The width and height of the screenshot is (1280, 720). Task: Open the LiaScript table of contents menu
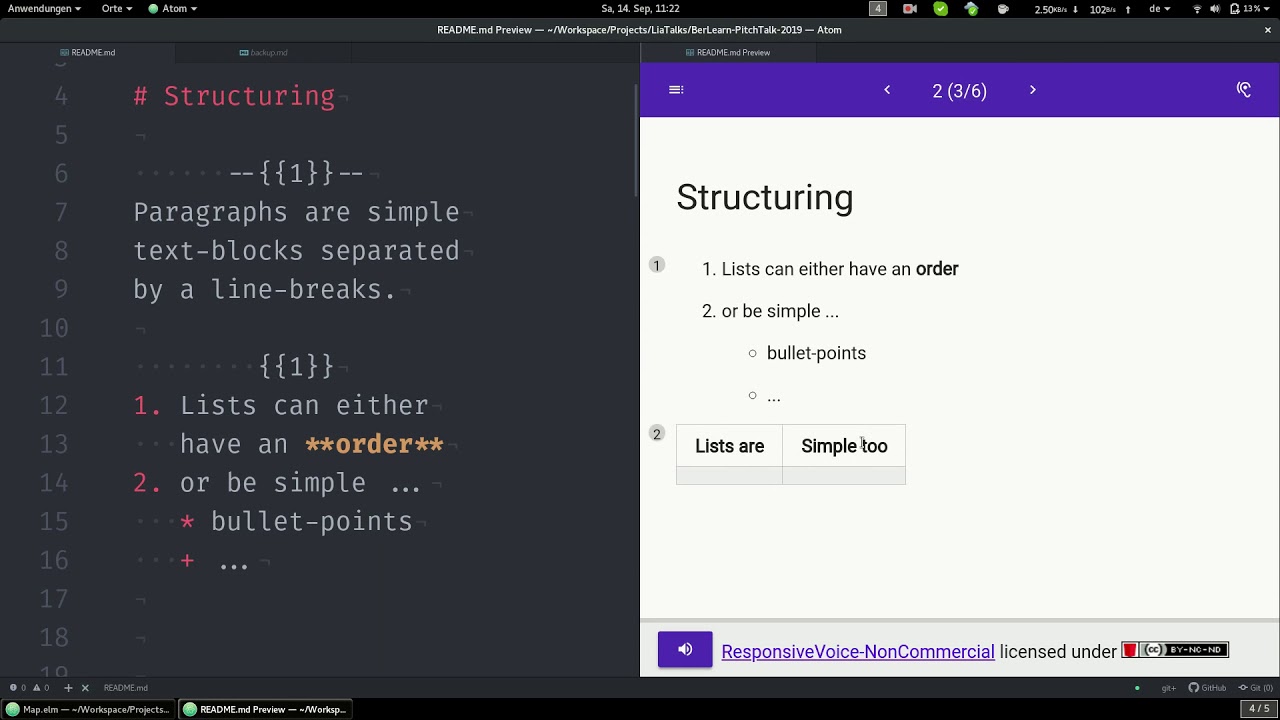[676, 90]
